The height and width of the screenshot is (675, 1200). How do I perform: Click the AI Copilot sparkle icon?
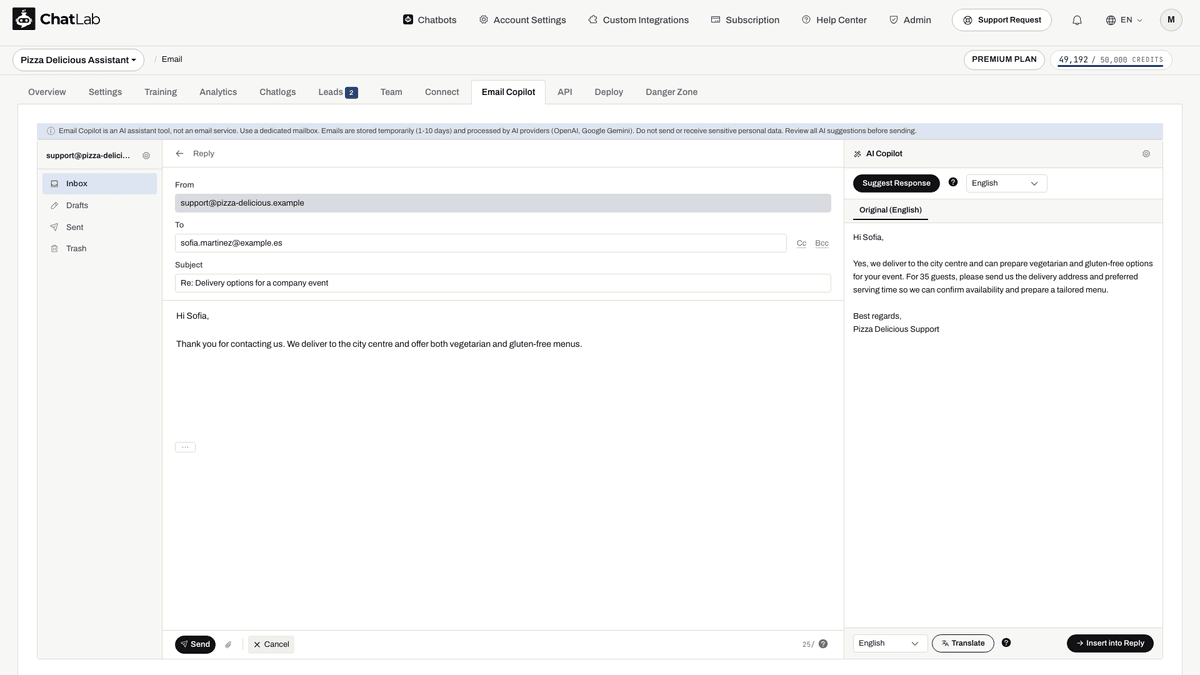[x=858, y=154]
